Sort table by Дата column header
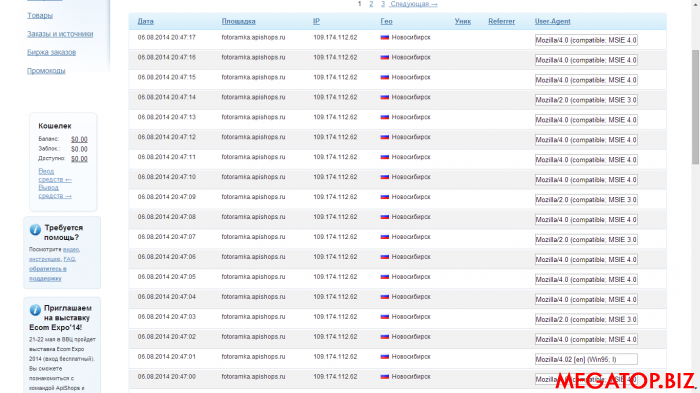700x393 pixels. (x=146, y=21)
